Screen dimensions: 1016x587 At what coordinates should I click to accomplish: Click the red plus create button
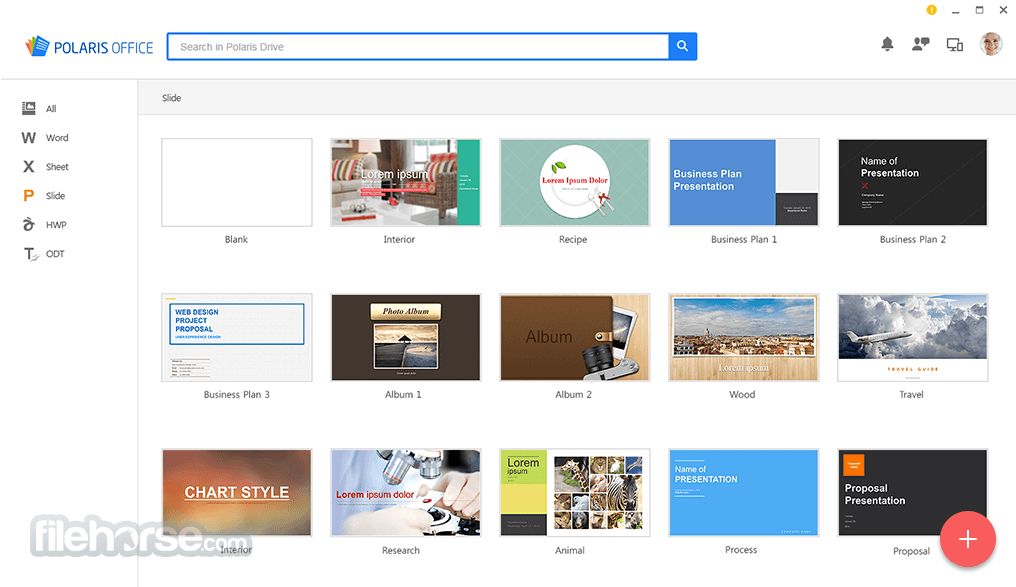click(x=967, y=539)
